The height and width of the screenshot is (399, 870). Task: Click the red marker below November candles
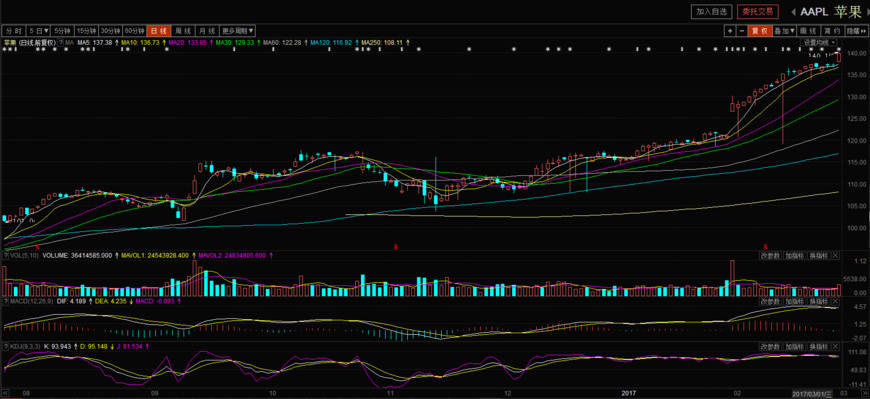coord(396,246)
